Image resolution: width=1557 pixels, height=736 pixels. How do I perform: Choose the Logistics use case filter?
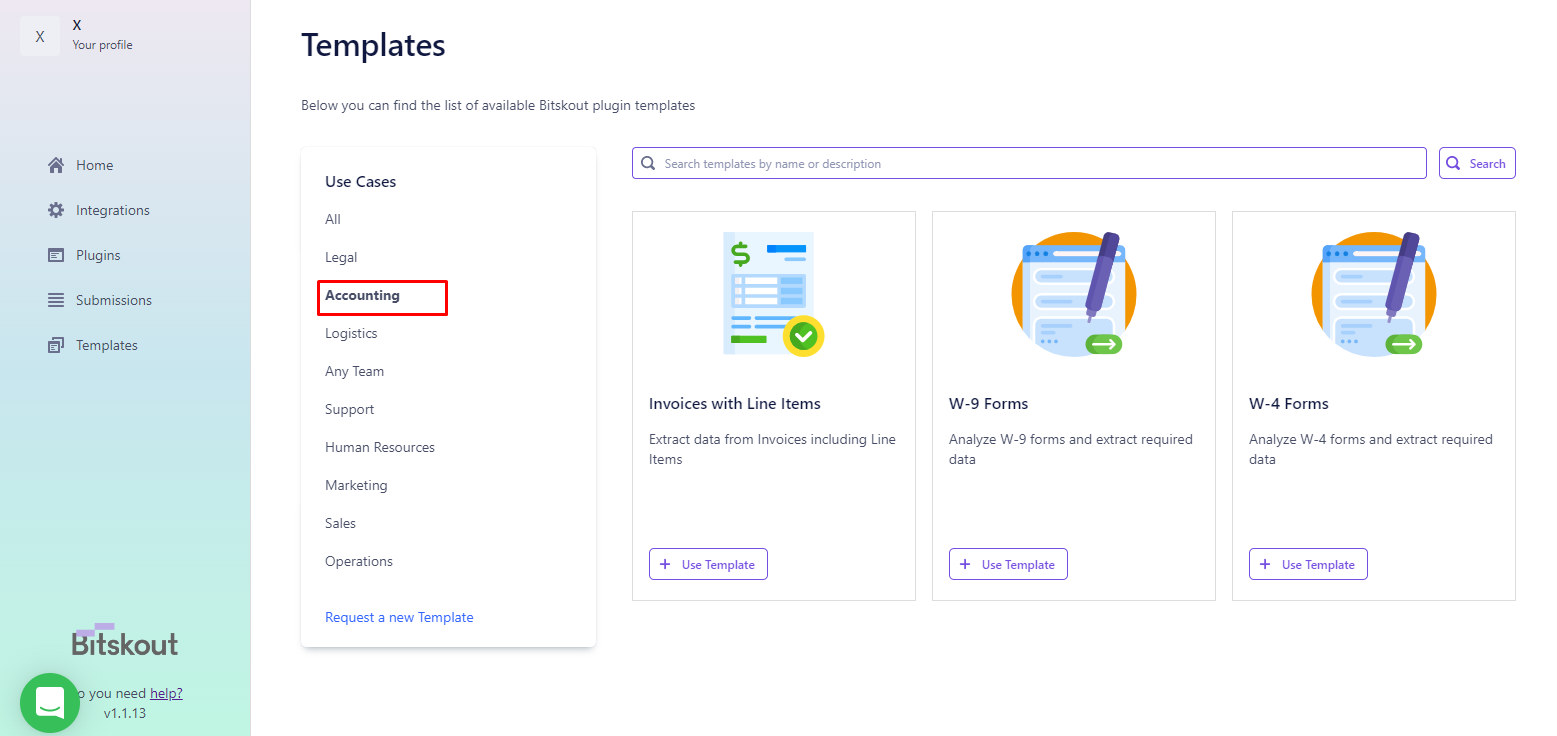(x=351, y=333)
